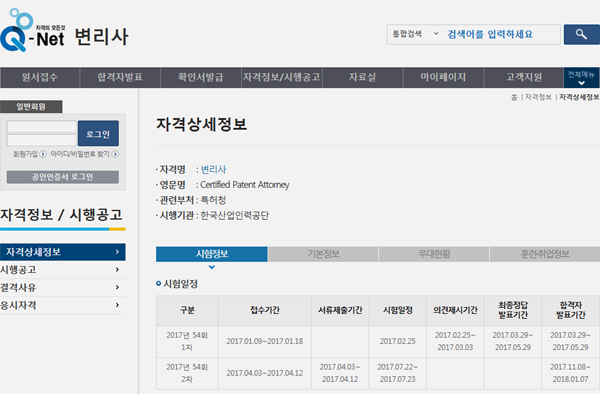This screenshot has height=394, width=600.
Task: Open the 회원가입 link
Action: [25, 154]
